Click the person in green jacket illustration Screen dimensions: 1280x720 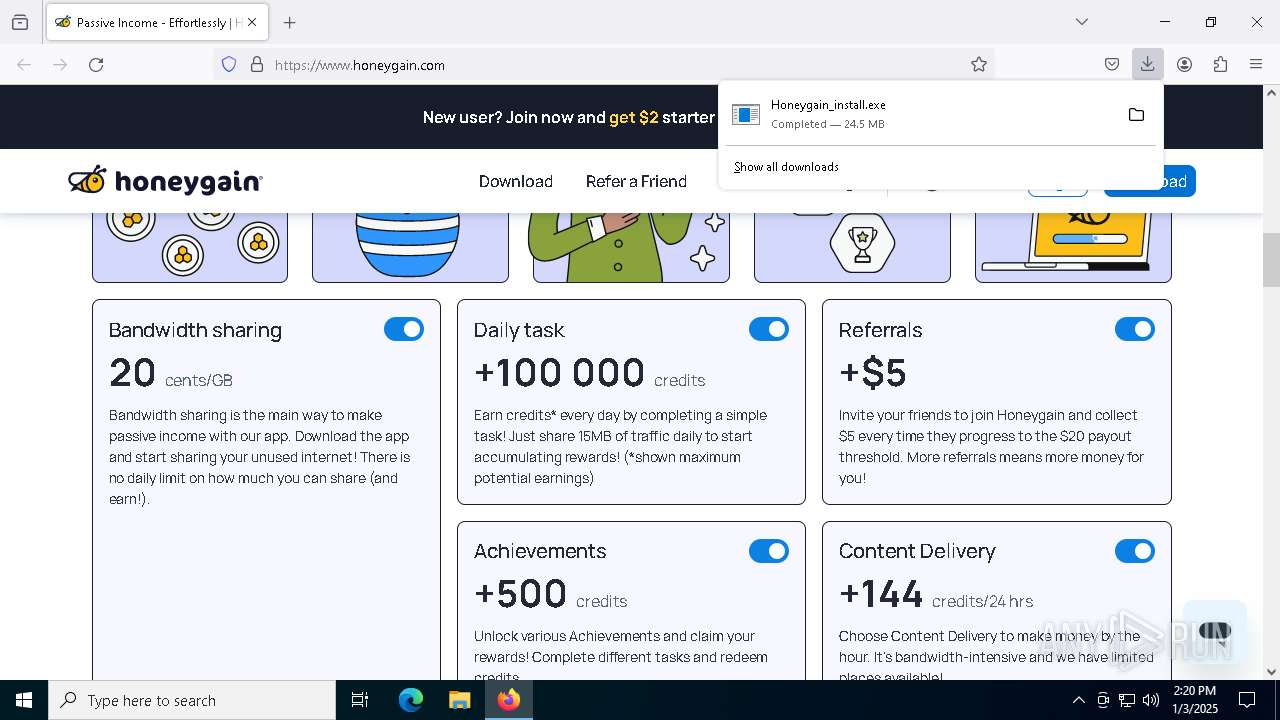tap(631, 247)
